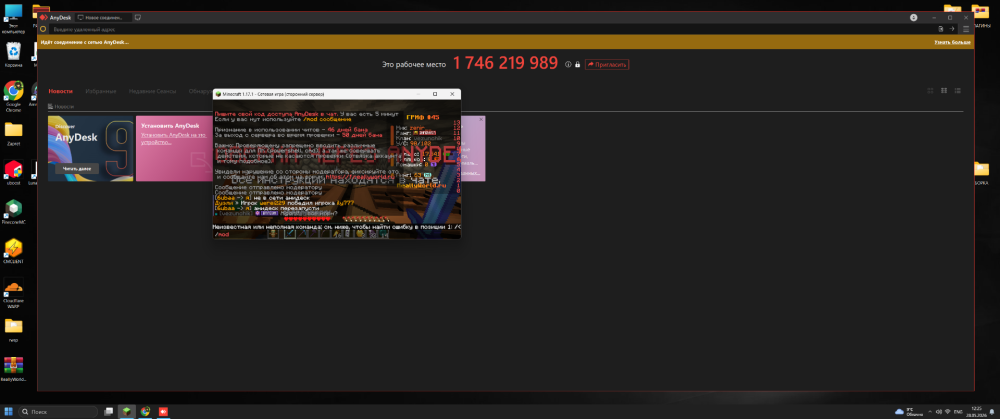Switch to Minecraft from the taskbar
The width and height of the screenshot is (1000, 419).
(127, 411)
